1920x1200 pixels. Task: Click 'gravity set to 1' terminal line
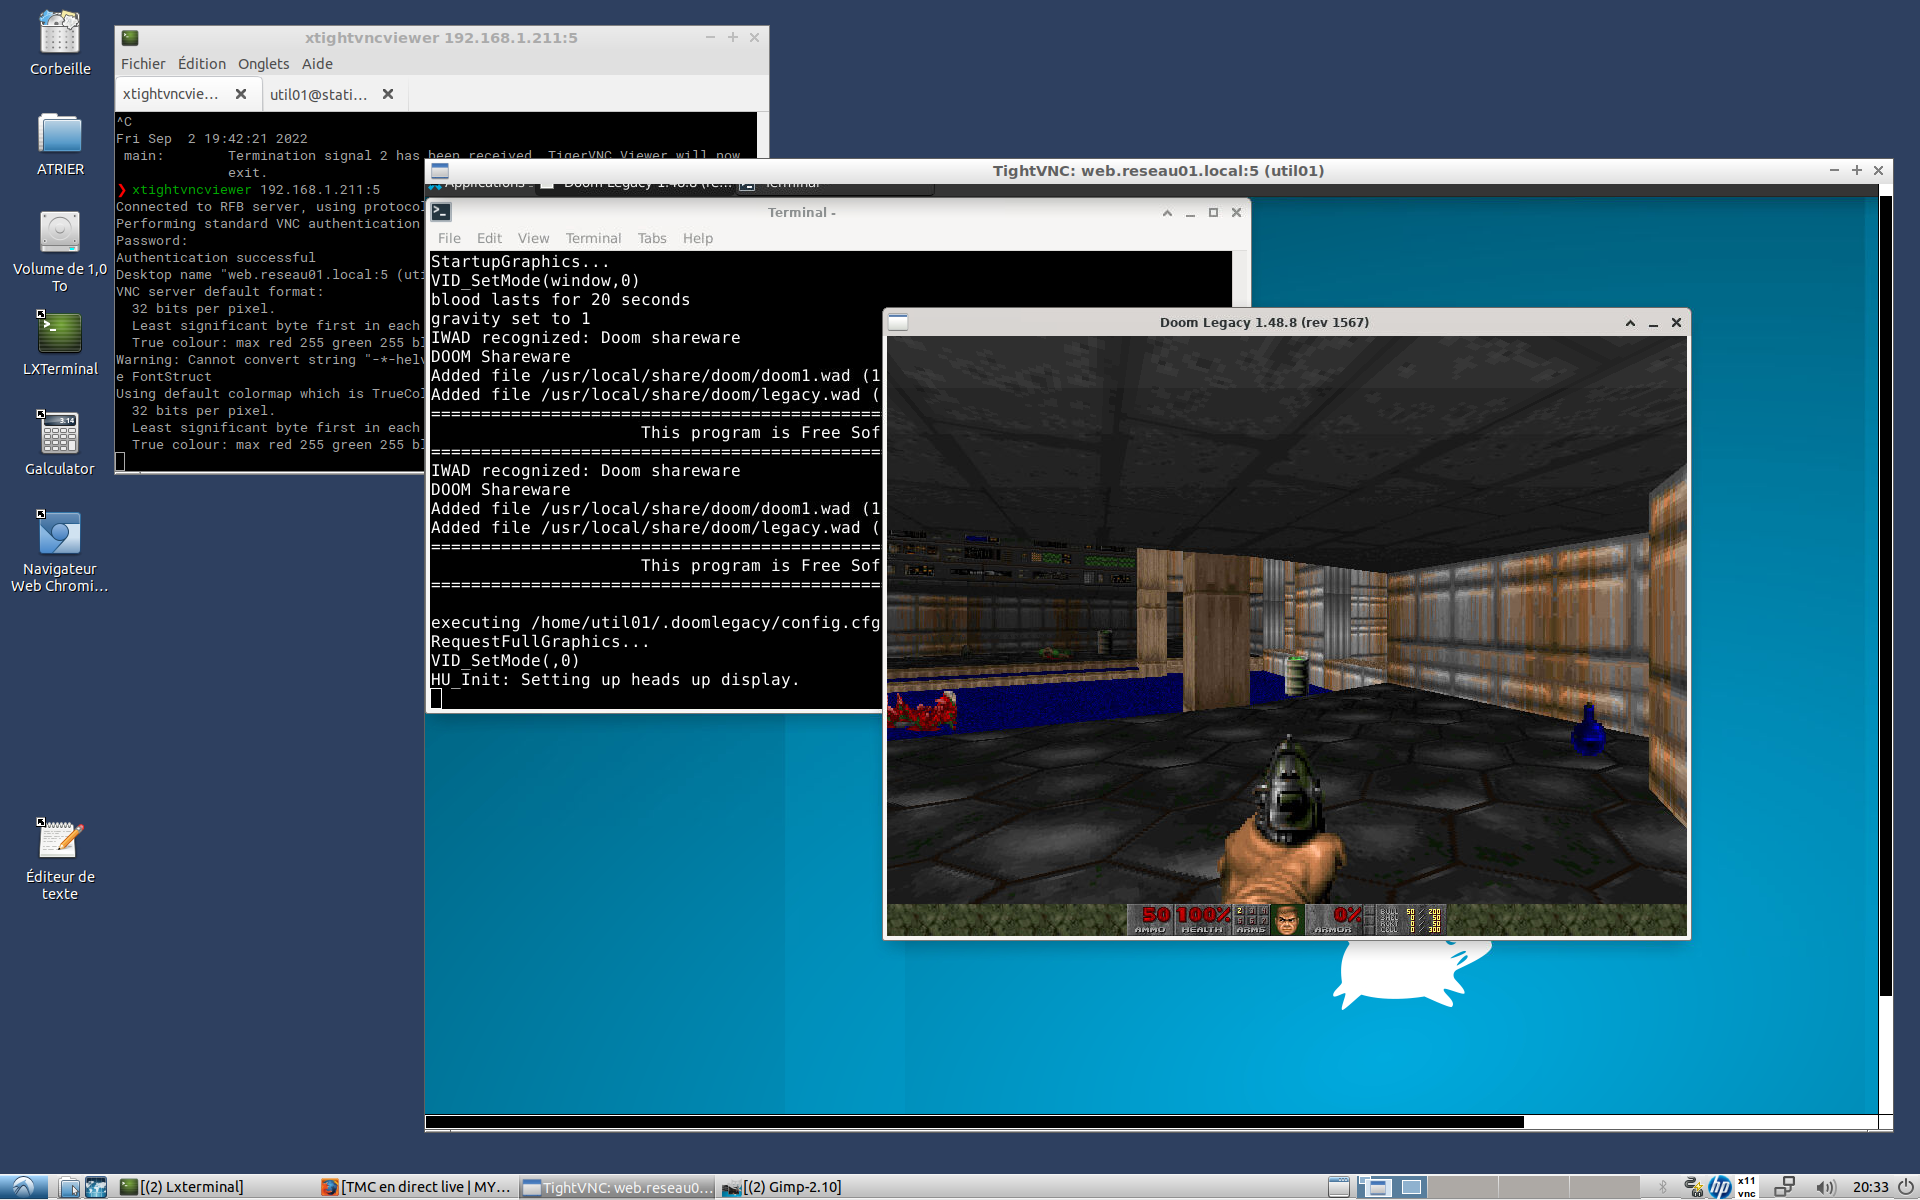pyautogui.click(x=510, y=319)
